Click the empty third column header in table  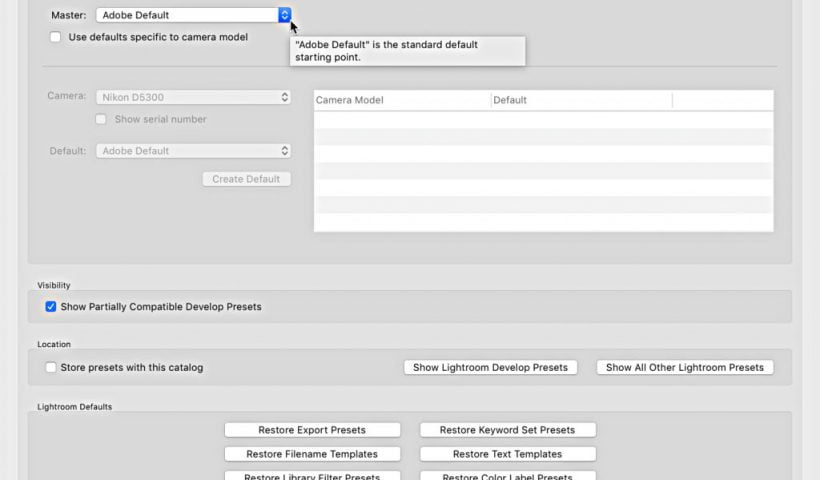pyautogui.click(x=722, y=100)
